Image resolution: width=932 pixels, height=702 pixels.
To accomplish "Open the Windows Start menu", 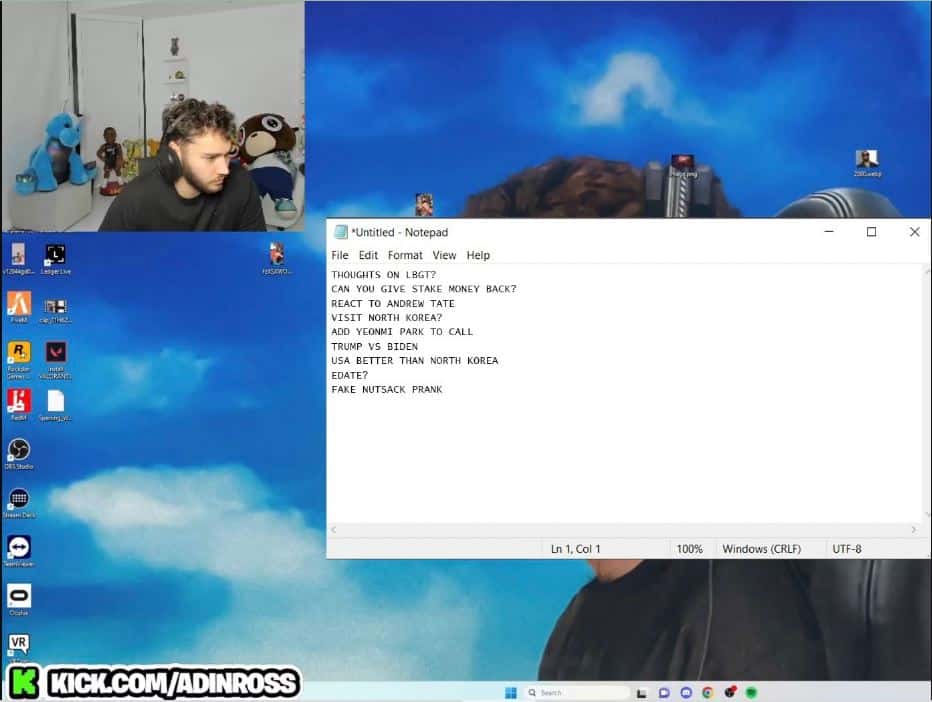I will 511,692.
